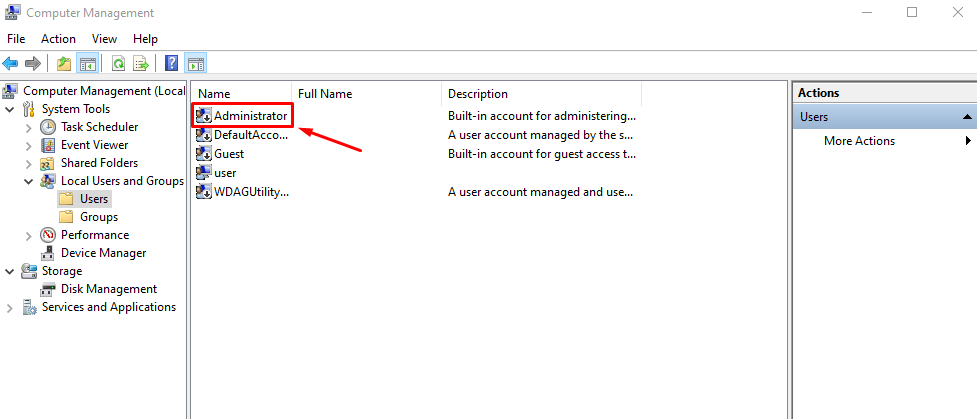Open the Help menu
Viewport: 977px width, 419px height.
[145, 39]
